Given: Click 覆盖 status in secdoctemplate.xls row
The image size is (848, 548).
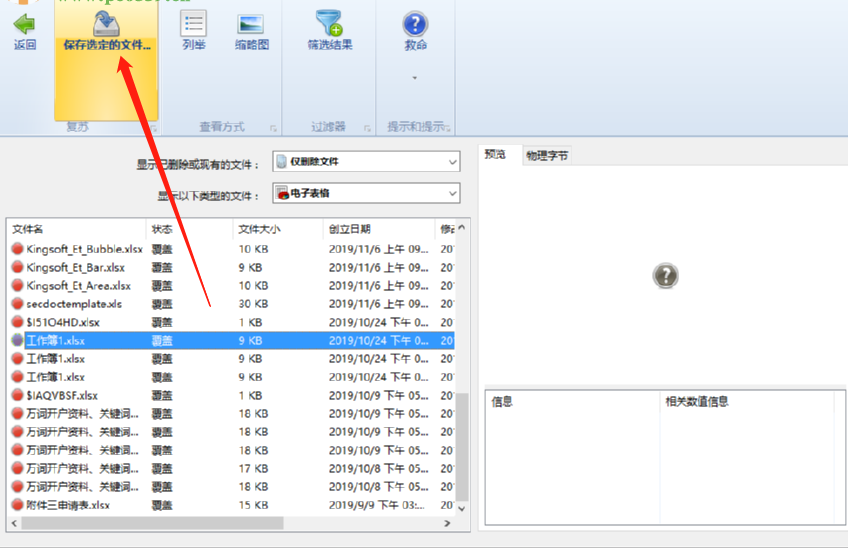Looking at the screenshot, I should click(x=162, y=304).
